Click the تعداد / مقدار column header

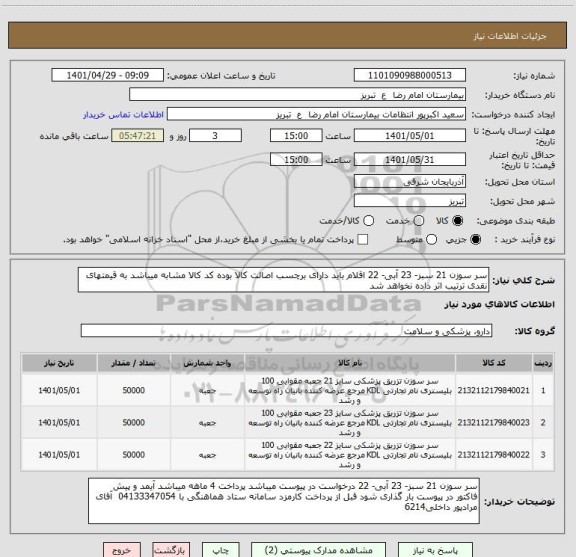133,363
